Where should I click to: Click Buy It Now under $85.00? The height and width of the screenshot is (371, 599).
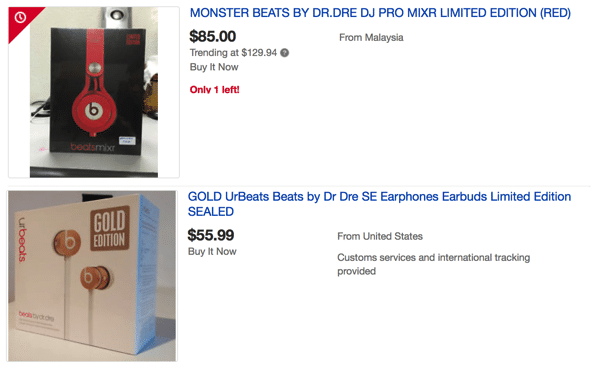point(214,67)
